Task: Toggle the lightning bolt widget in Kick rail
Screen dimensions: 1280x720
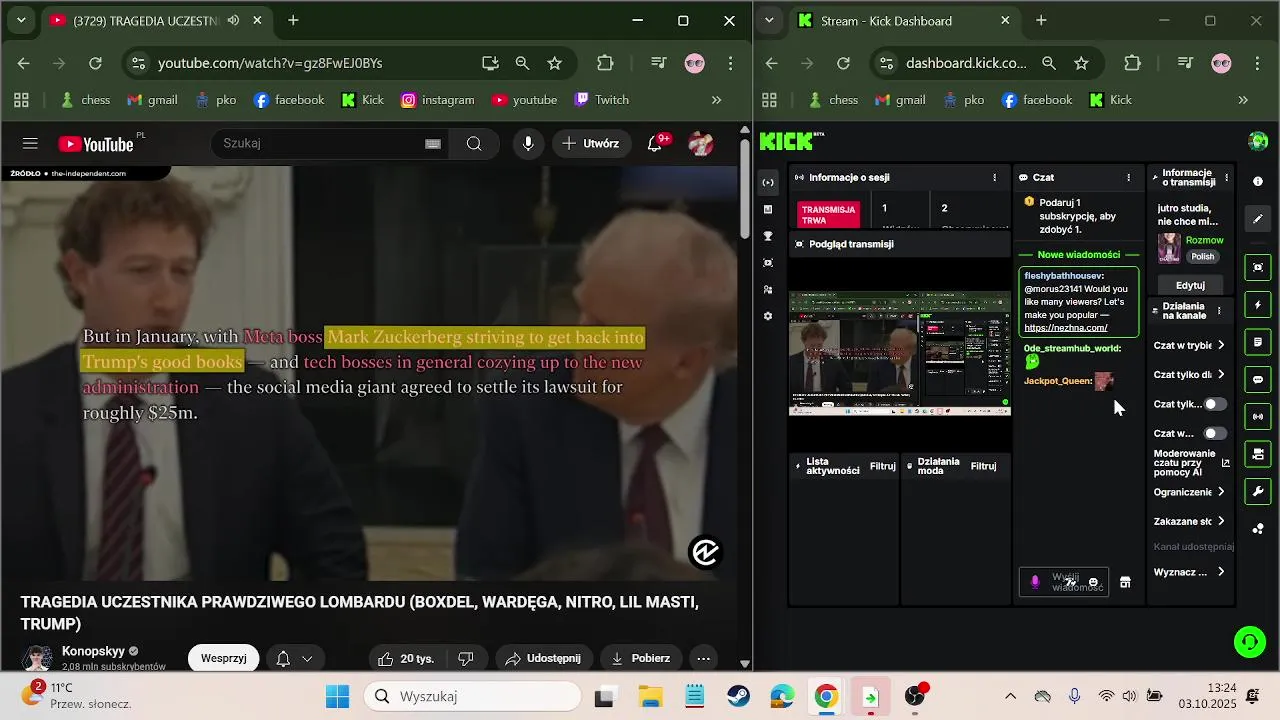Action: (x=1258, y=305)
